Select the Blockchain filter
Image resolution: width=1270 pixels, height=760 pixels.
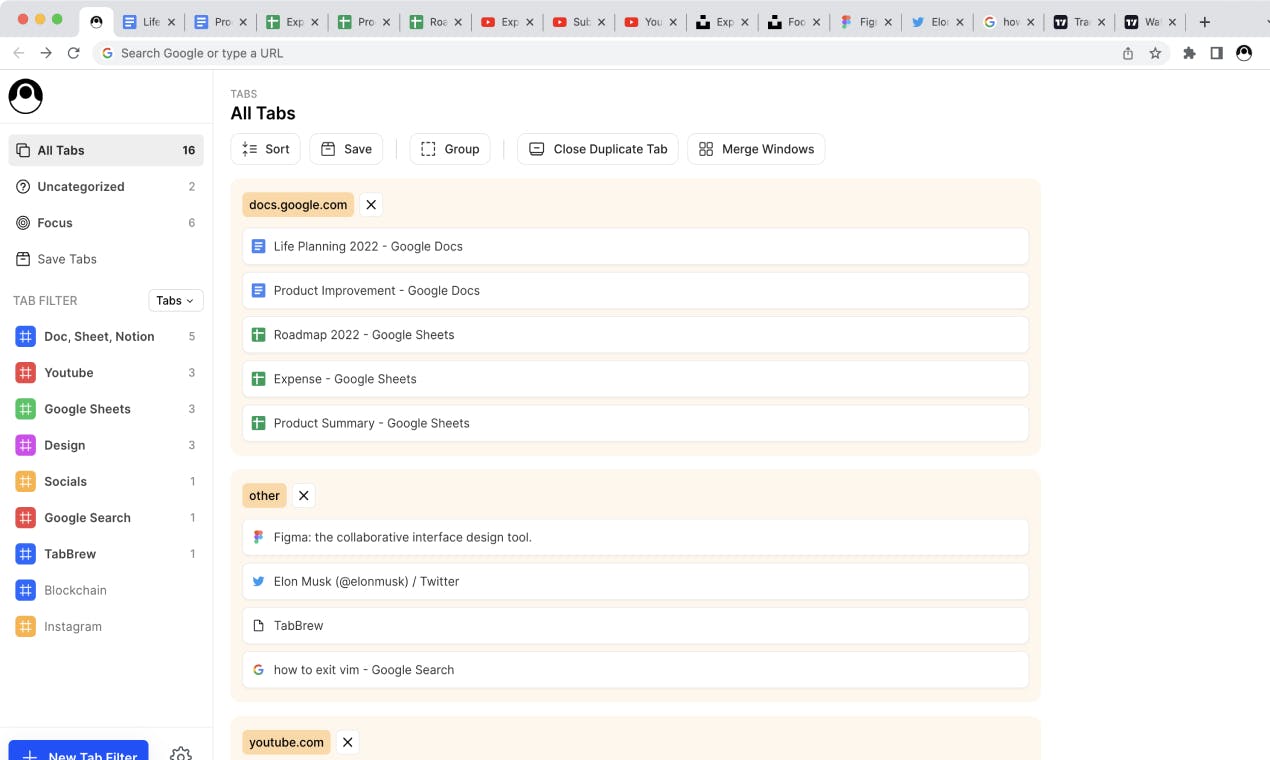pos(106,590)
